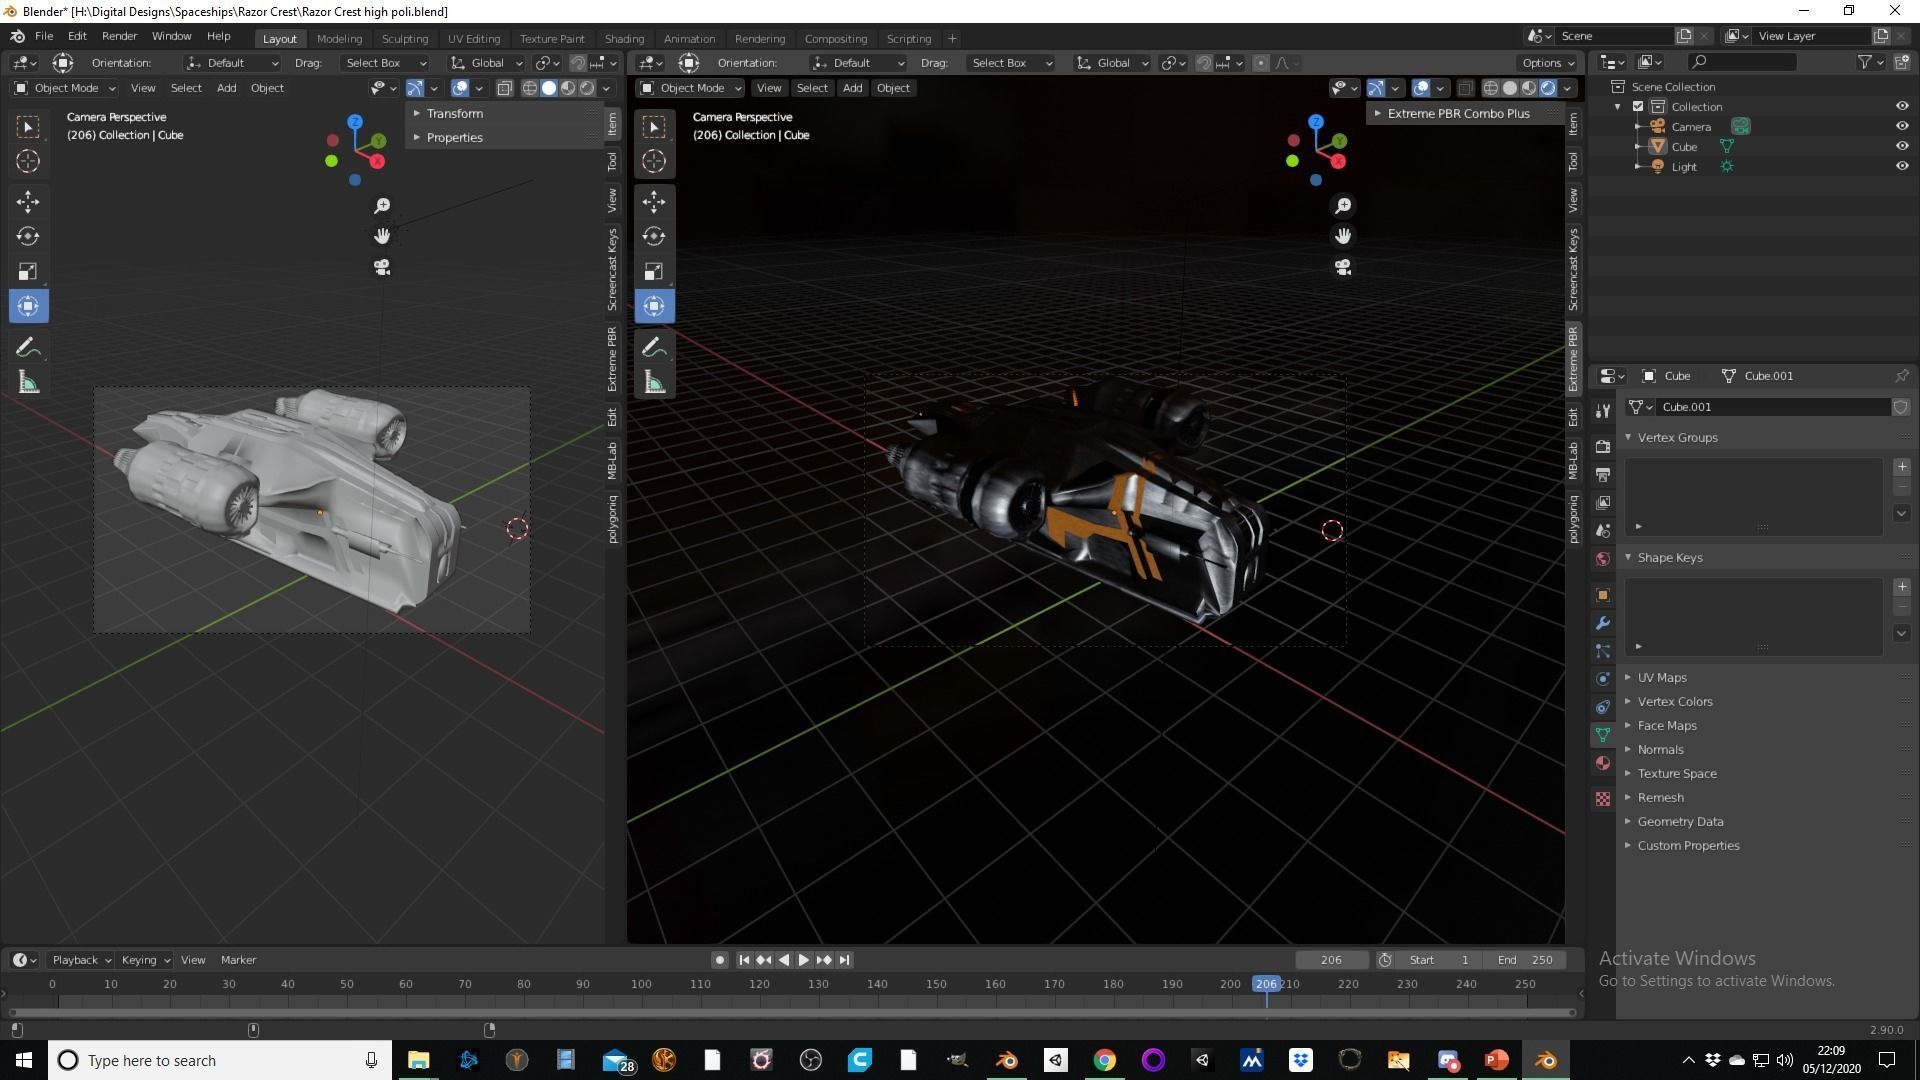Image resolution: width=1920 pixels, height=1080 pixels.
Task: Click the End frame field showing 250
Action: tap(1524, 960)
